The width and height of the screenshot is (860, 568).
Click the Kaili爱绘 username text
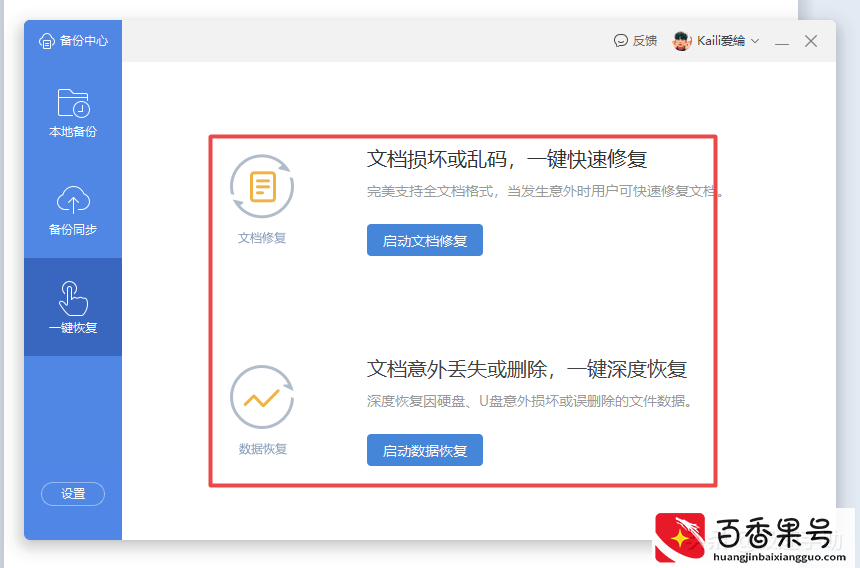[x=721, y=41]
